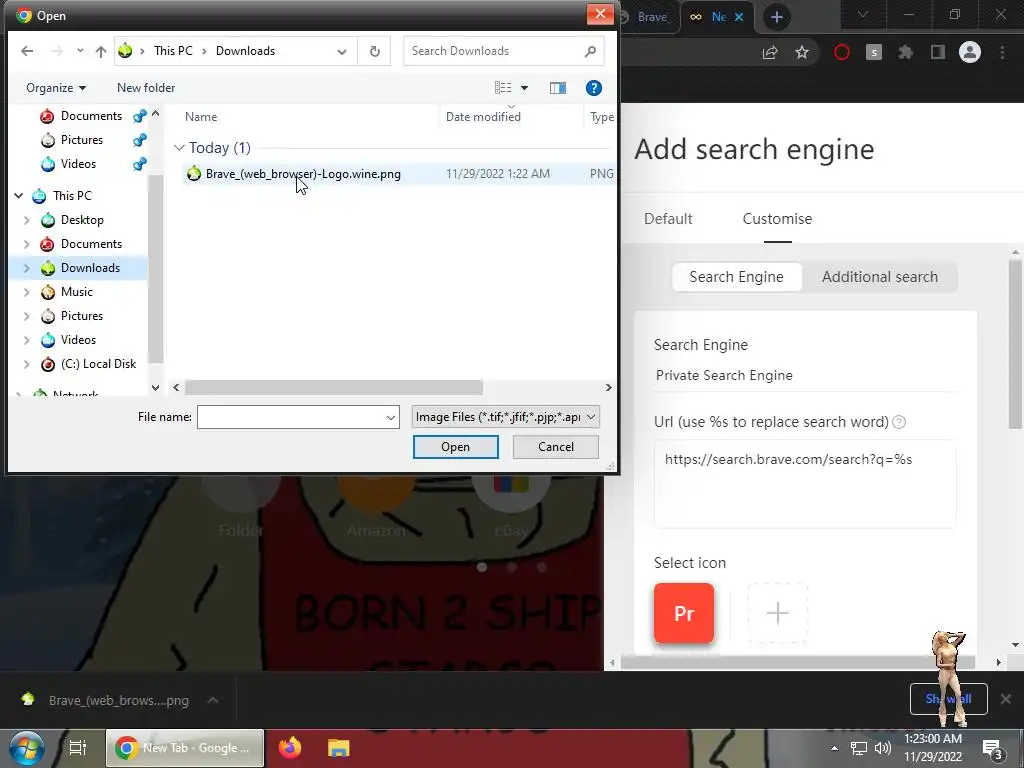Bookmark this page with star icon

coord(802,52)
